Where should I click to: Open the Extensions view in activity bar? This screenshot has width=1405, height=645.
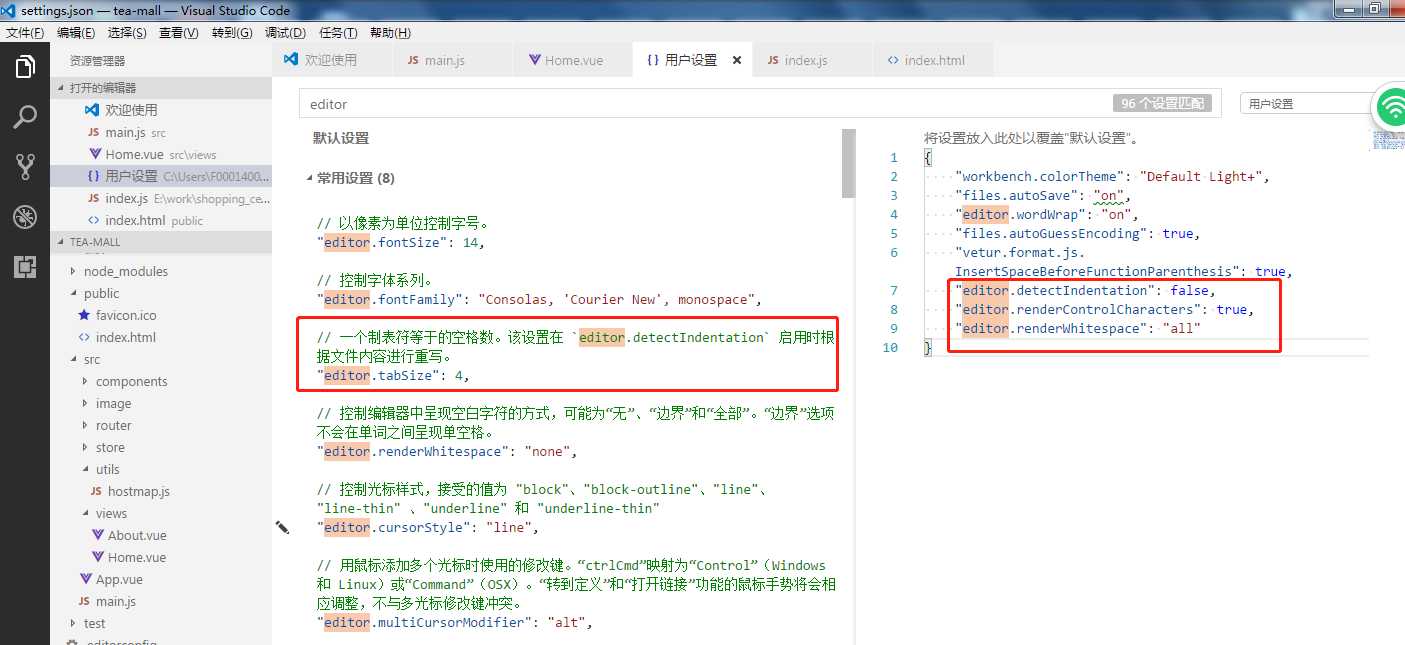25,267
